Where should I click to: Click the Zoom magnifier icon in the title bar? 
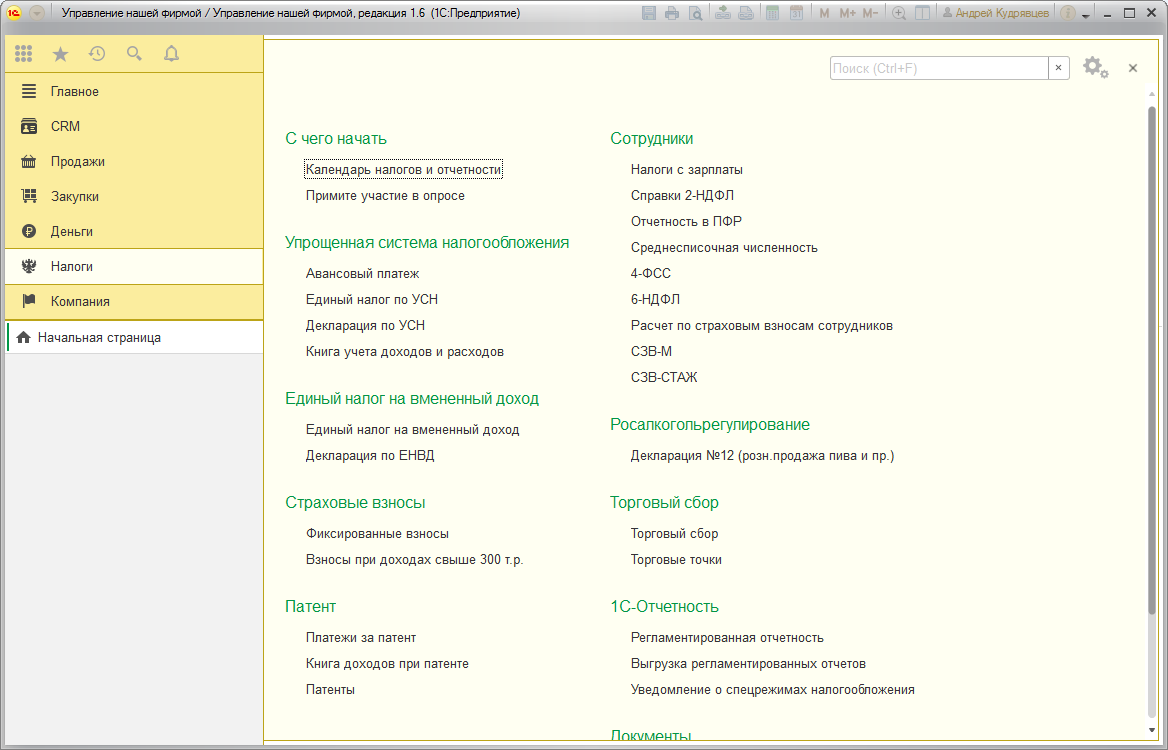click(899, 13)
